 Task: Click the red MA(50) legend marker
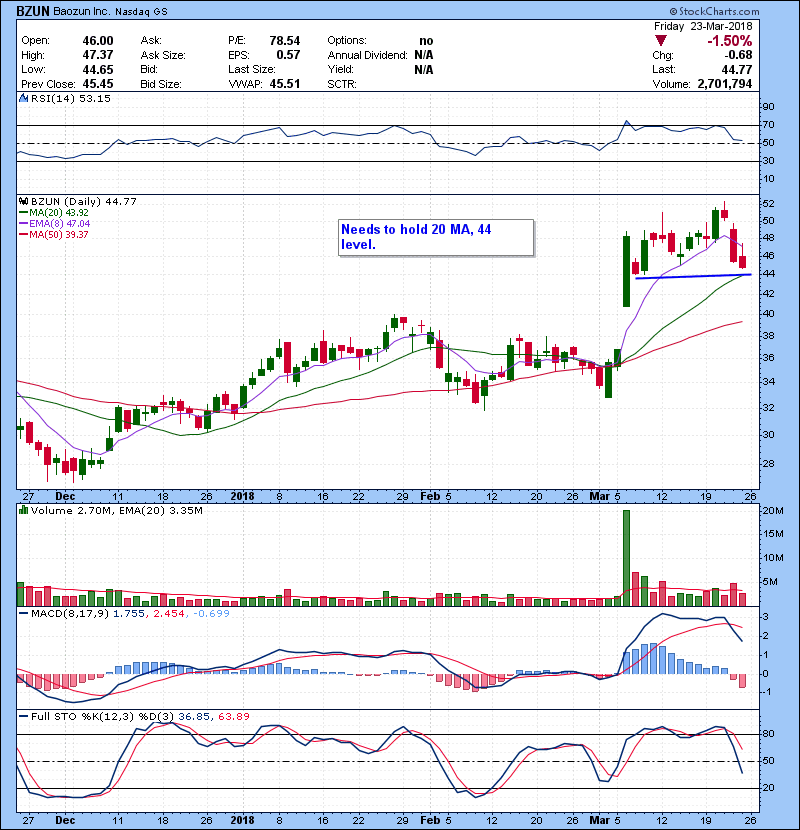[x=24, y=236]
